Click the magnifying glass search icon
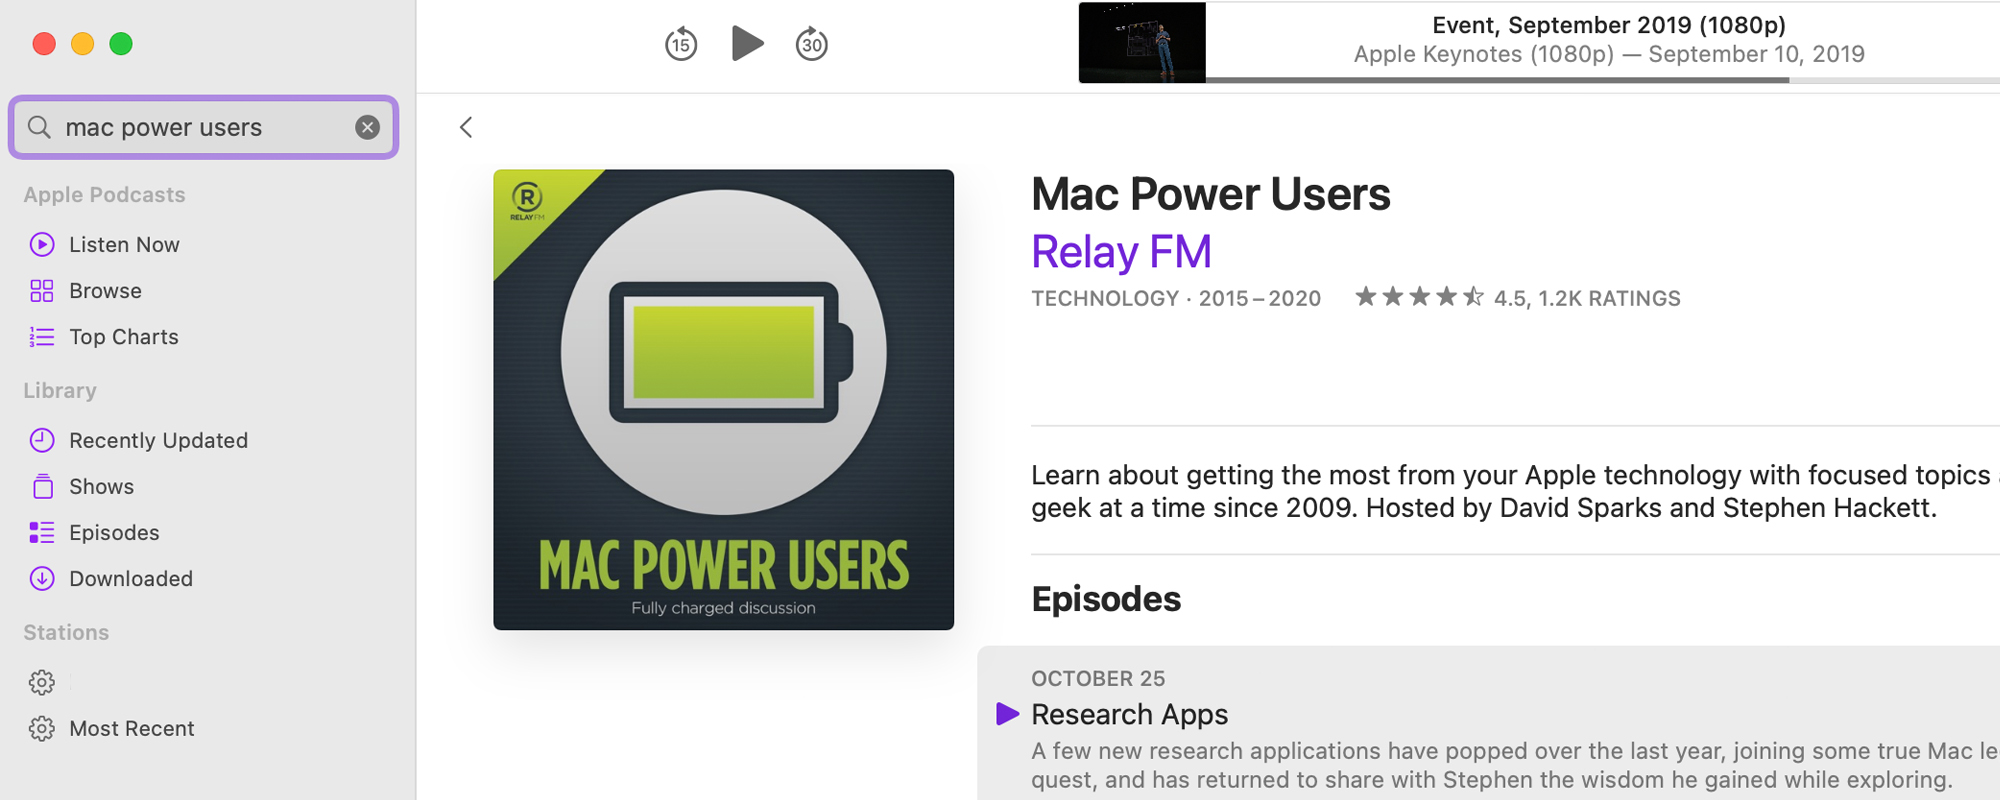The height and width of the screenshot is (800, 2000). pyautogui.click(x=39, y=127)
